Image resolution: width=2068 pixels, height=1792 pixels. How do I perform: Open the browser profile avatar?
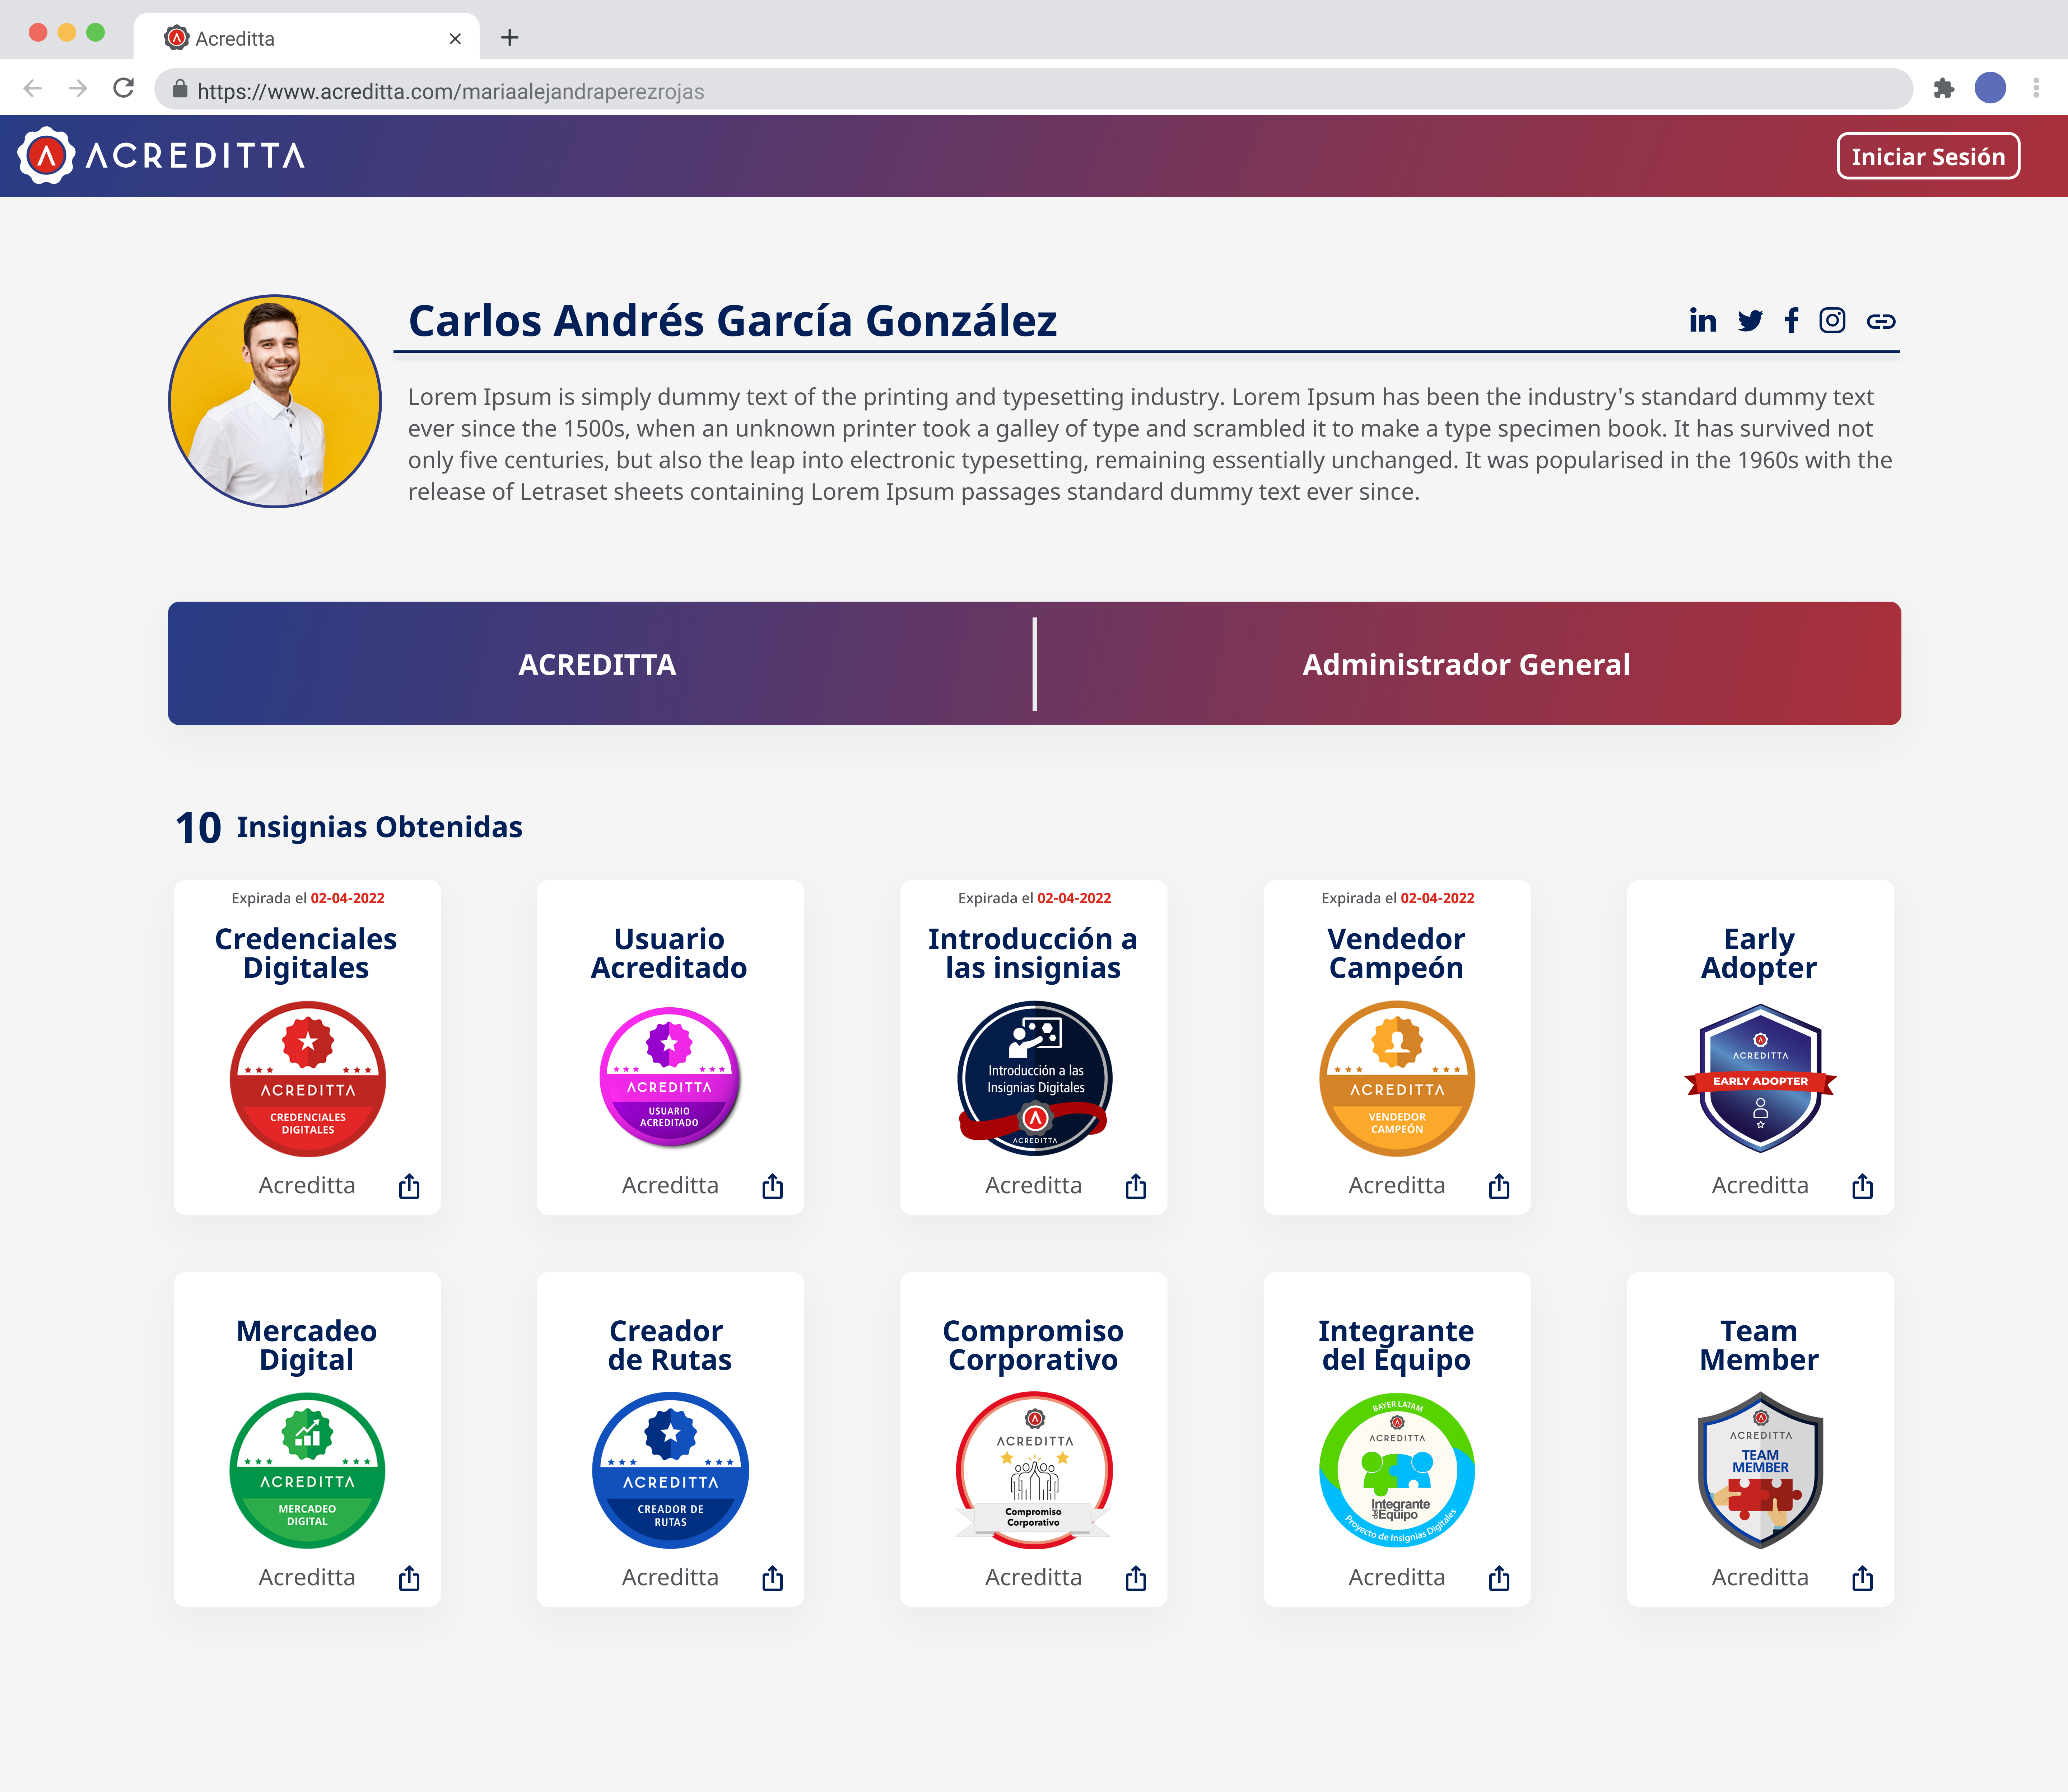coord(1990,88)
